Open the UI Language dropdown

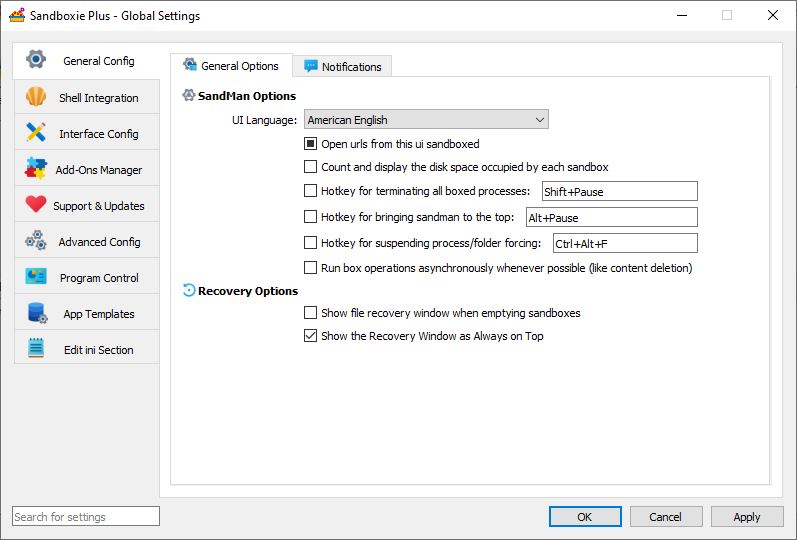pyautogui.click(x=426, y=119)
